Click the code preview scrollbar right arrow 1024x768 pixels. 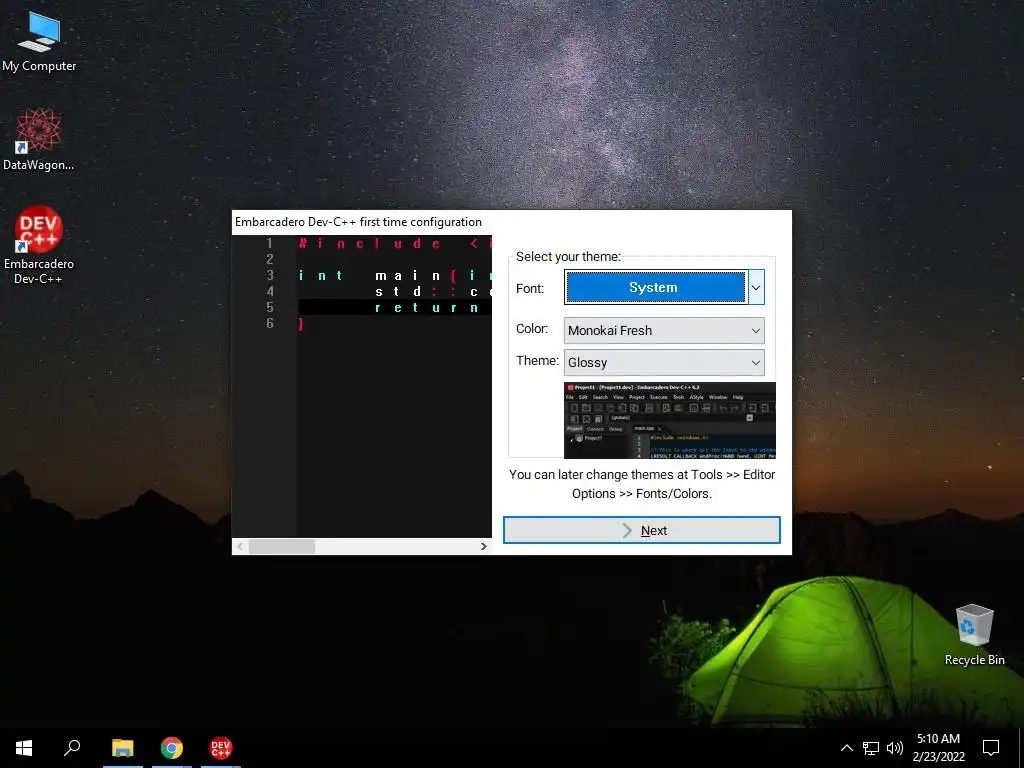click(483, 546)
